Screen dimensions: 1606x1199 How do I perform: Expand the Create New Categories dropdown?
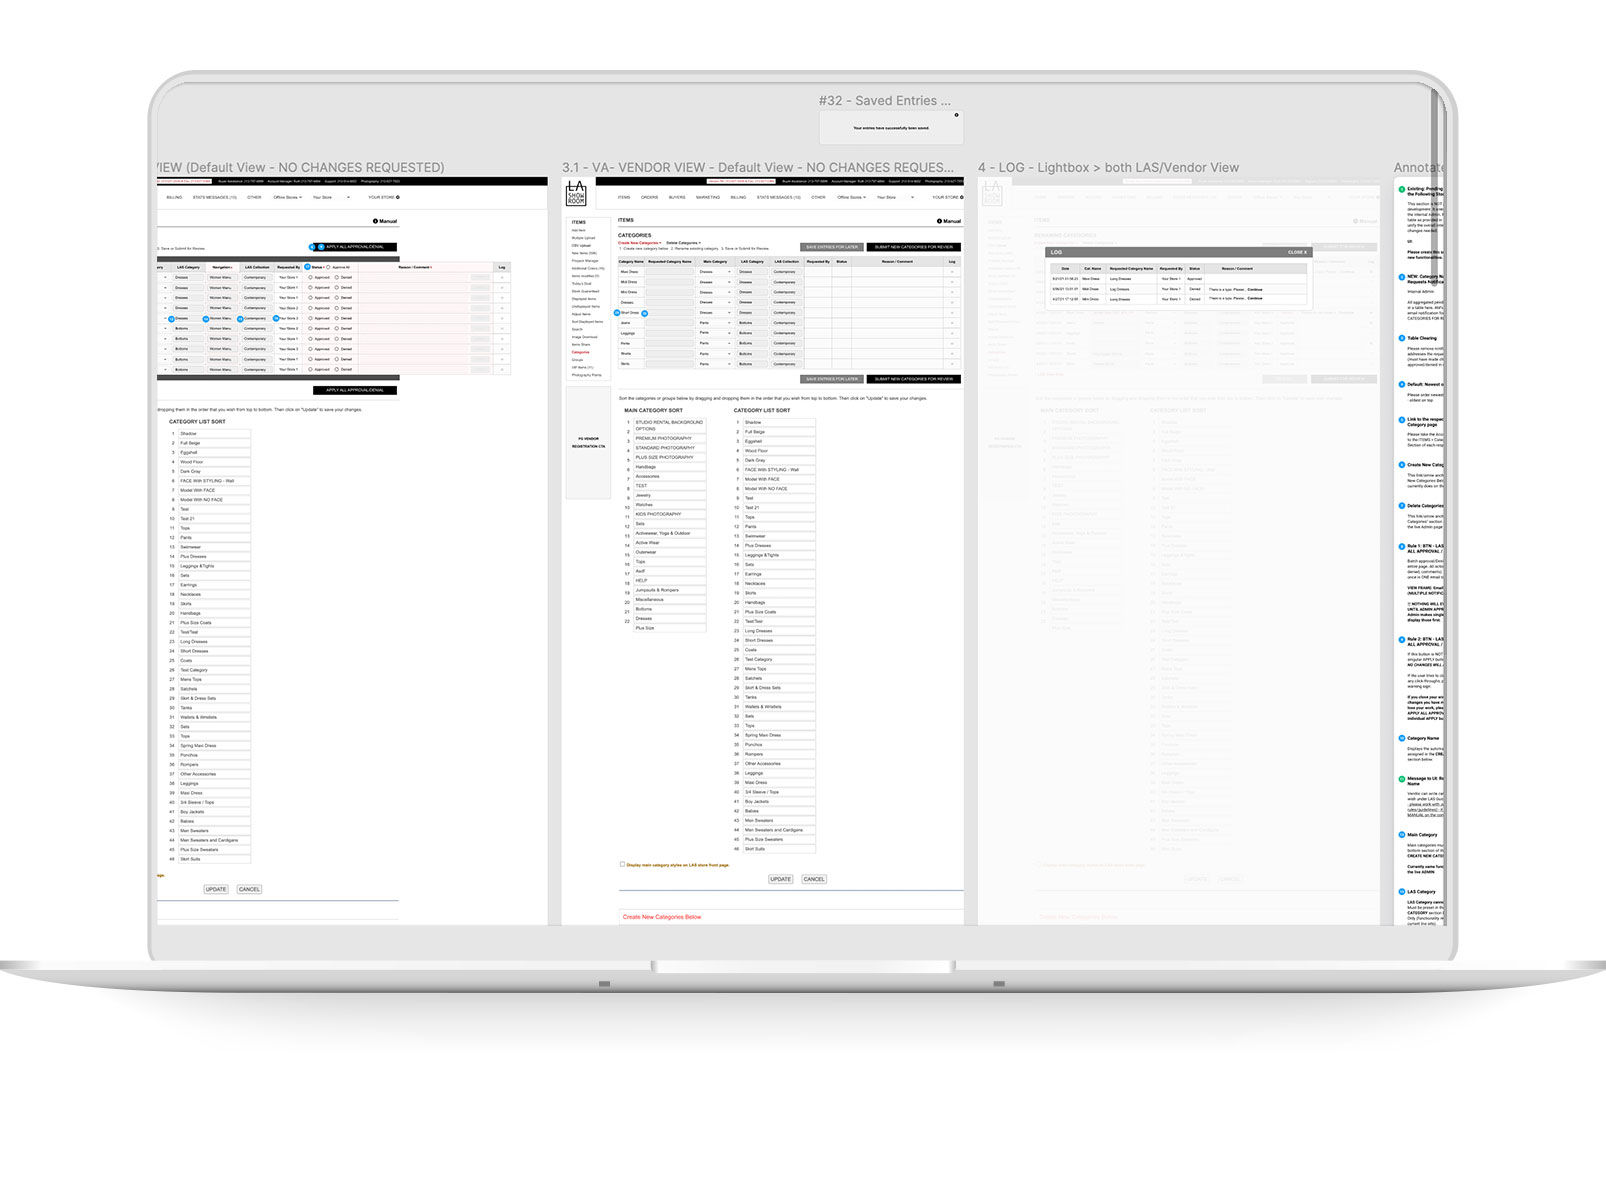pos(639,243)
